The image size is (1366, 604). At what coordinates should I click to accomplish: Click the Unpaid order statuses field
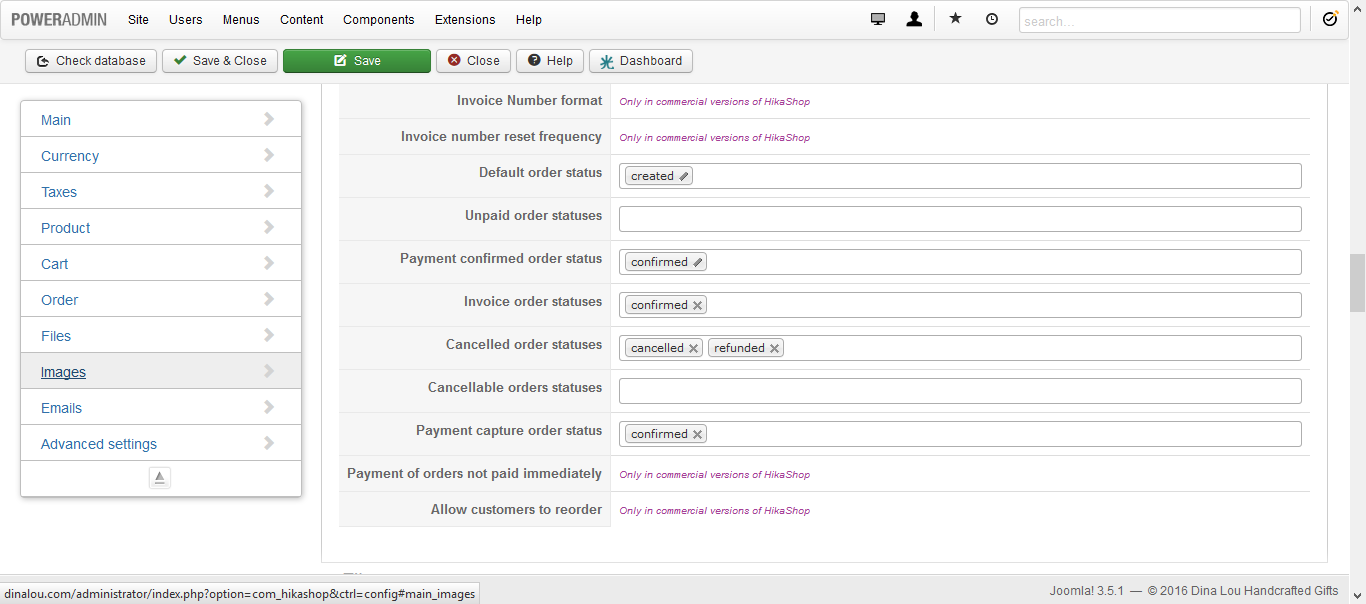tap(960, 219)
